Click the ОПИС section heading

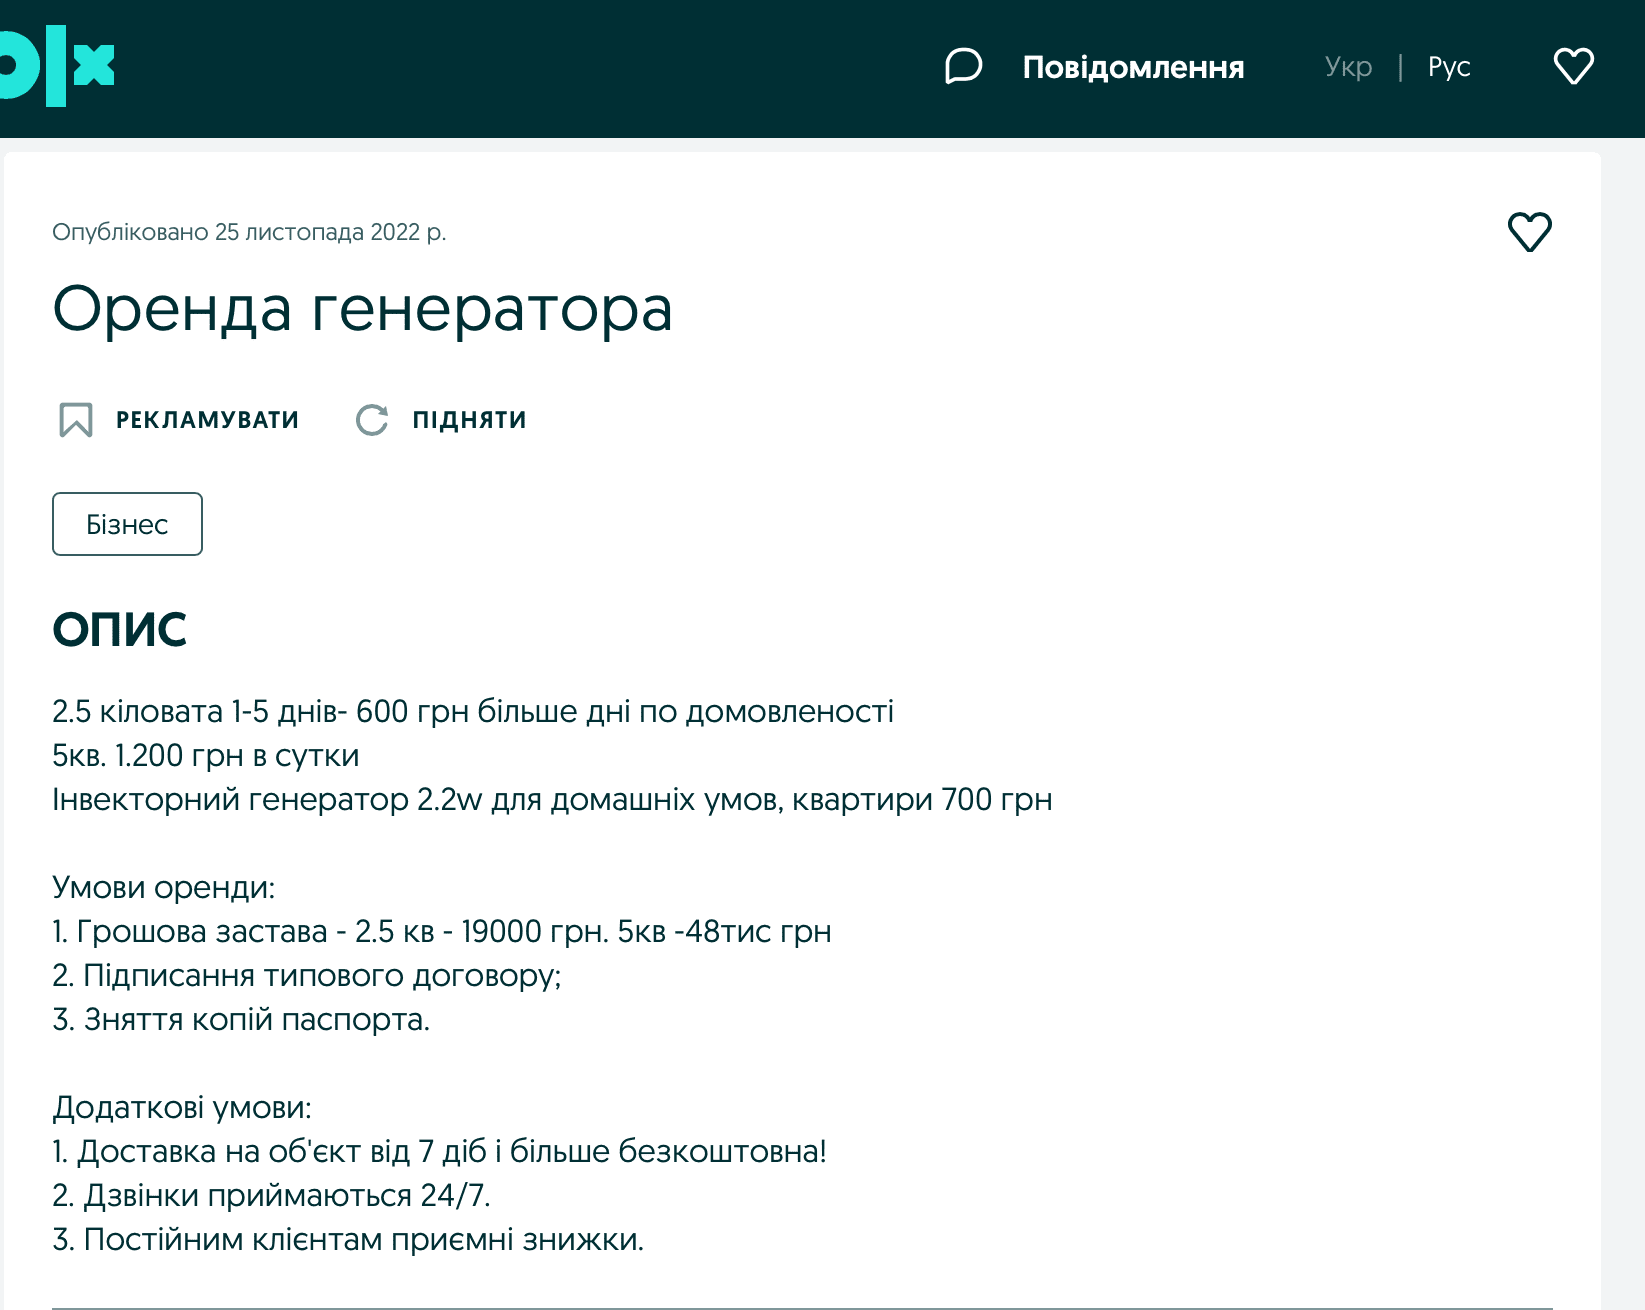pos(119,630)
